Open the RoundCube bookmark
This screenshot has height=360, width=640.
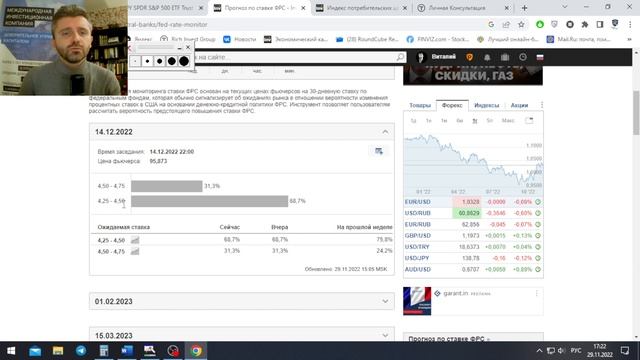point(367,39)
